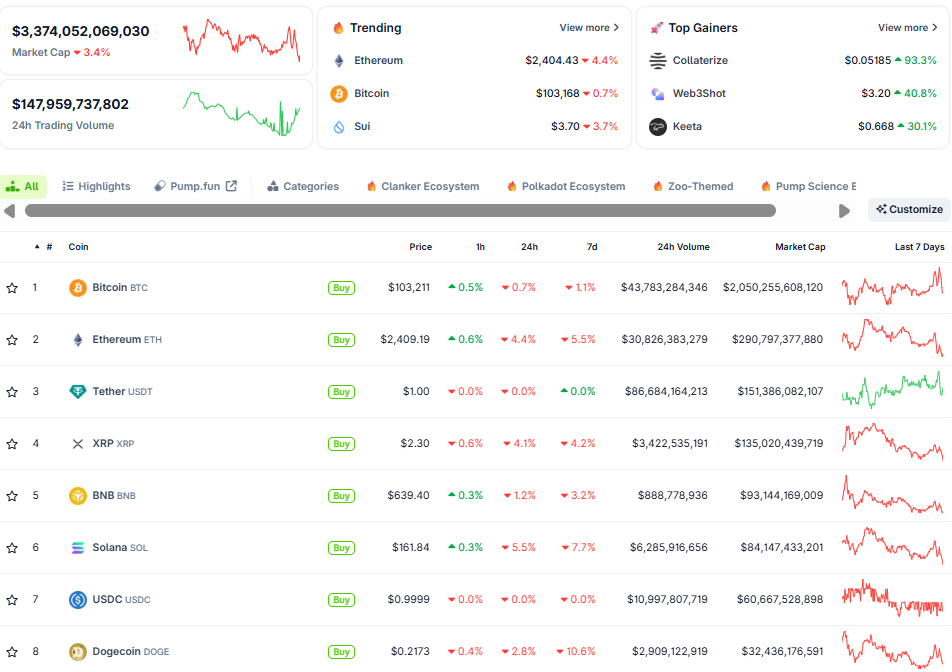Click the Sui icon in Trending
952x672 pixels.
coord(338,127)
